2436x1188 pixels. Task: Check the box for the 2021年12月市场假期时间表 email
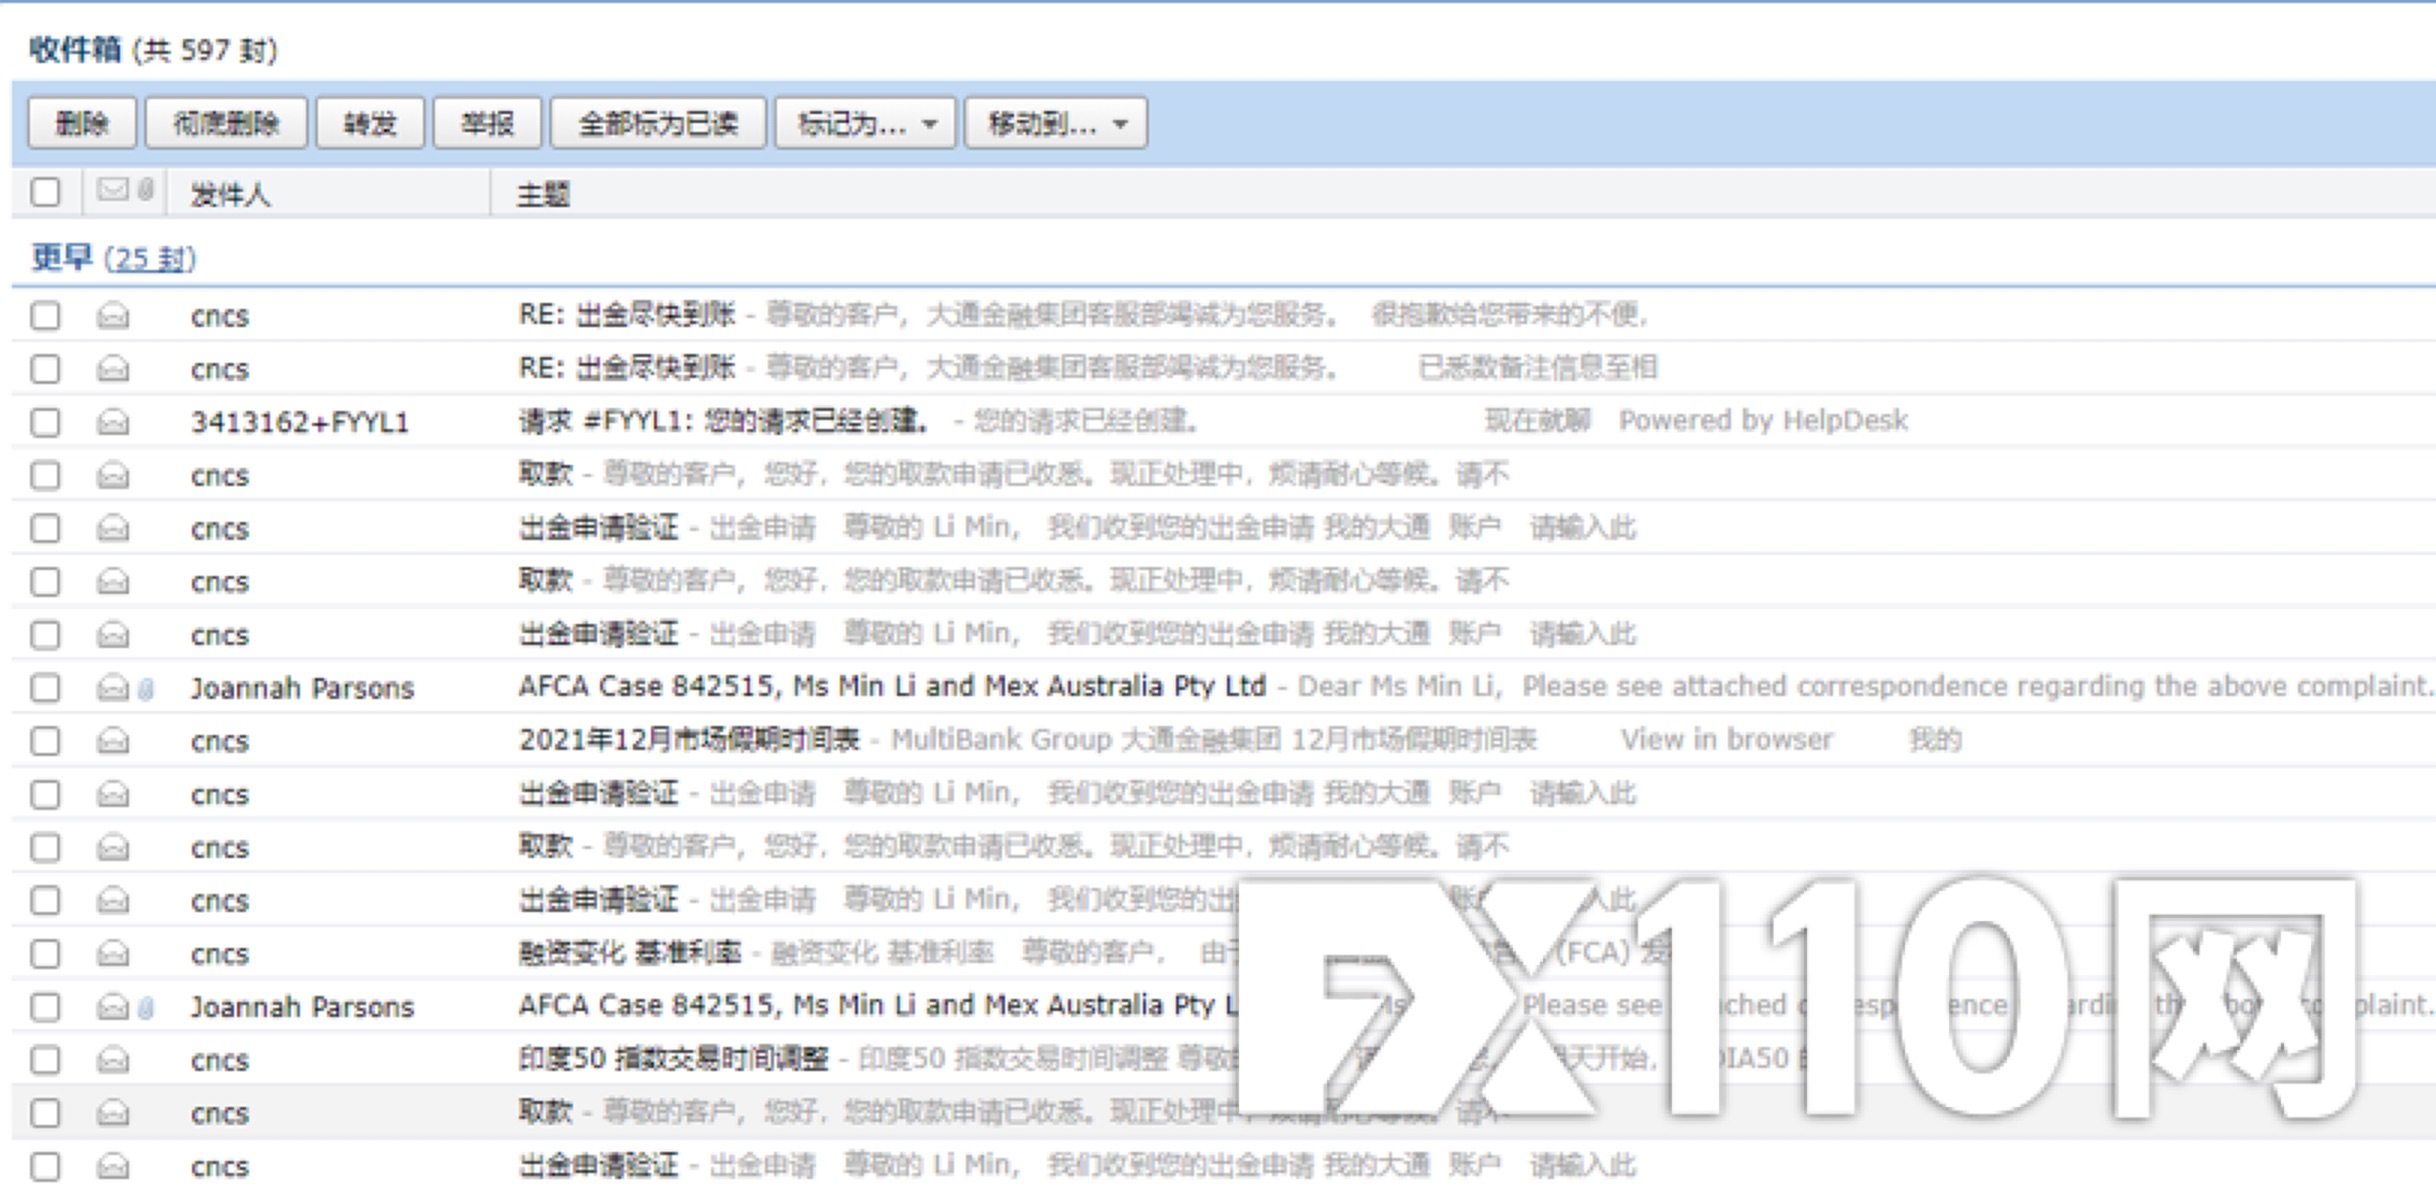coord(45,741)
